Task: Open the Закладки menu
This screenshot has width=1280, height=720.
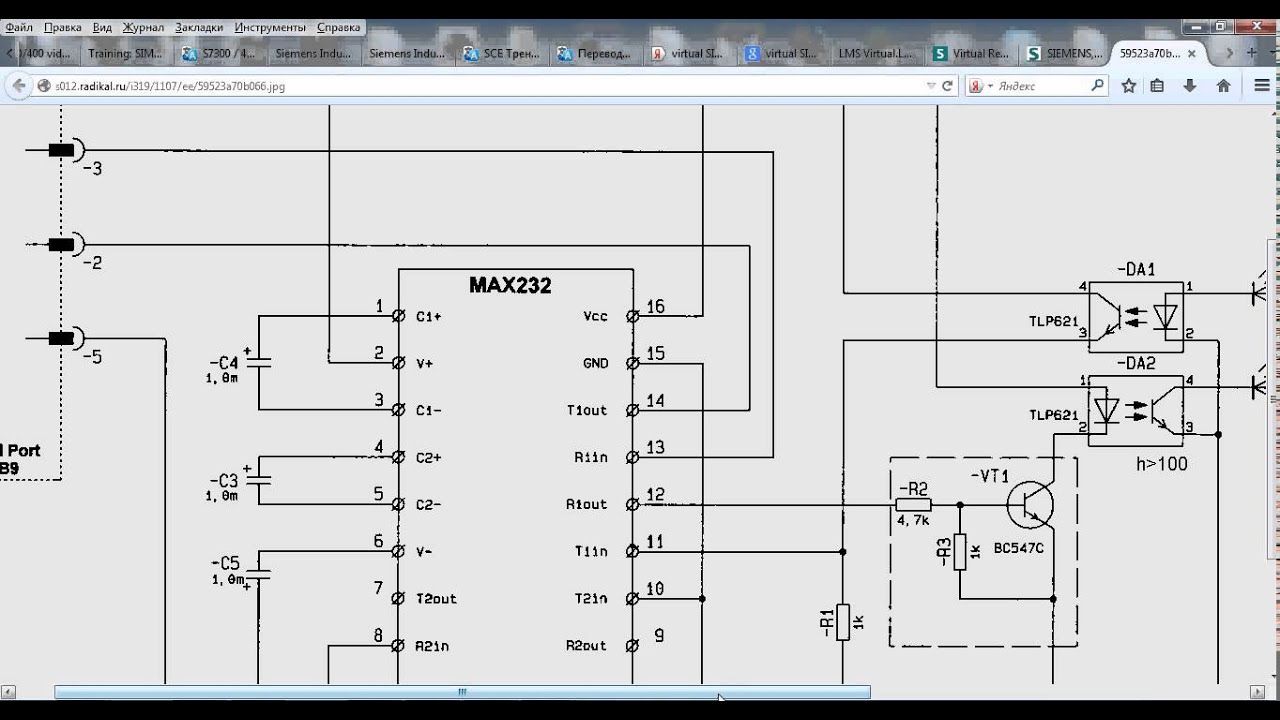Action: click(199, 27)
